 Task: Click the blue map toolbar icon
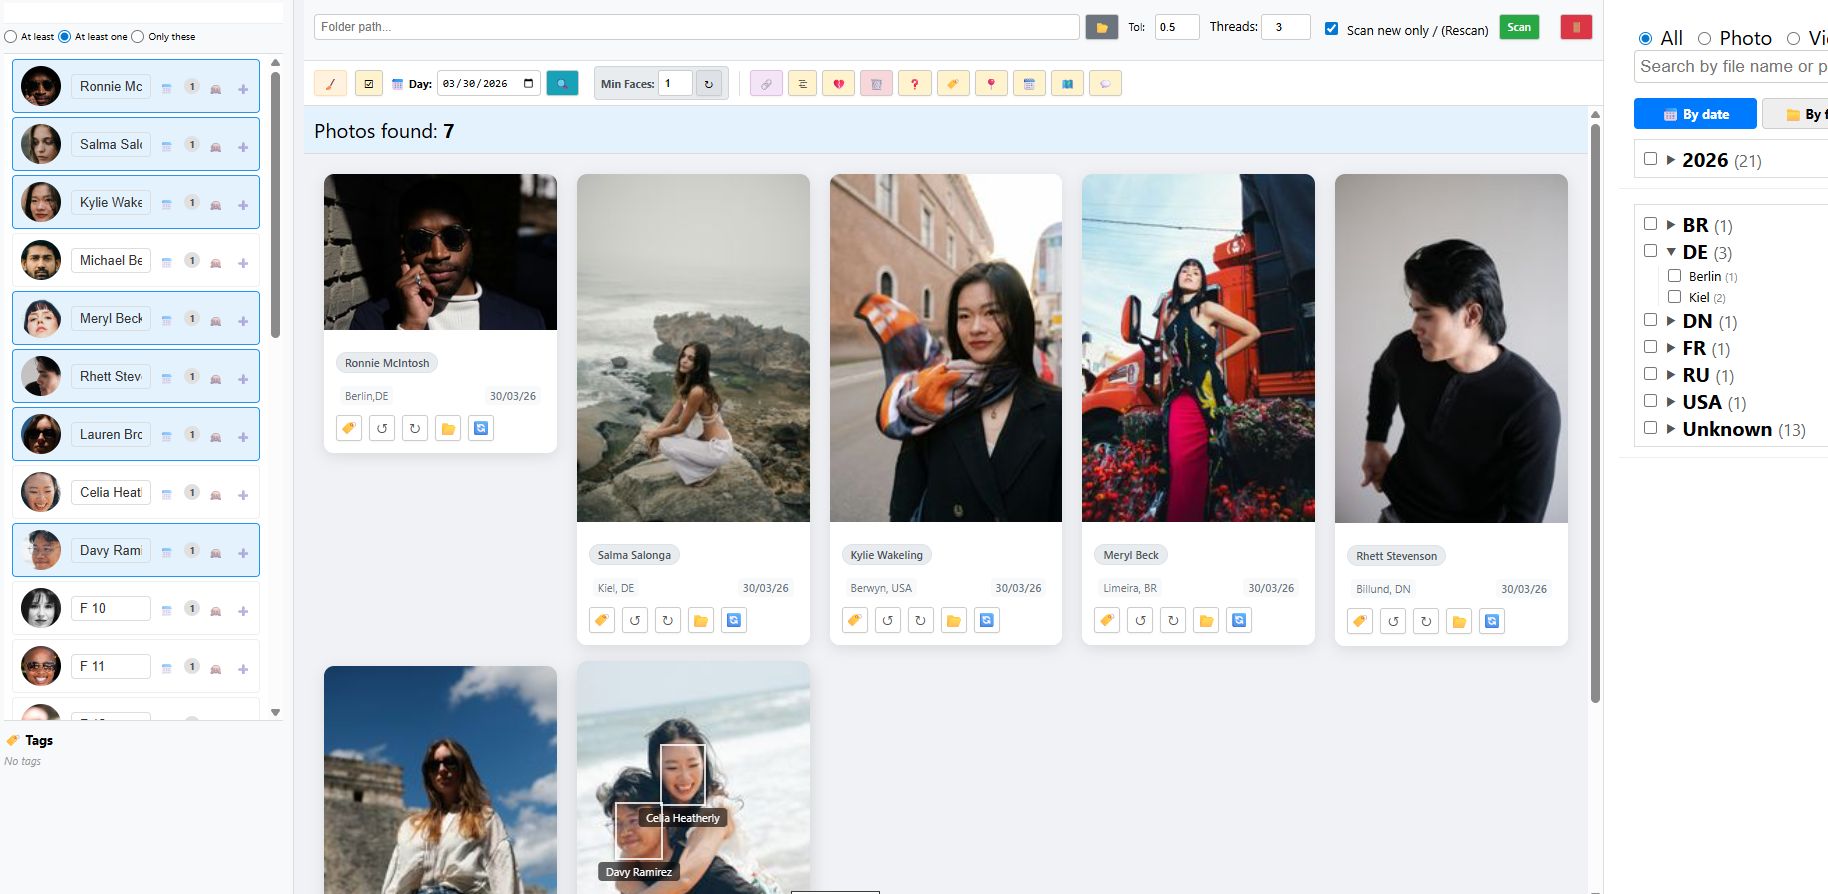point(1067,84)
